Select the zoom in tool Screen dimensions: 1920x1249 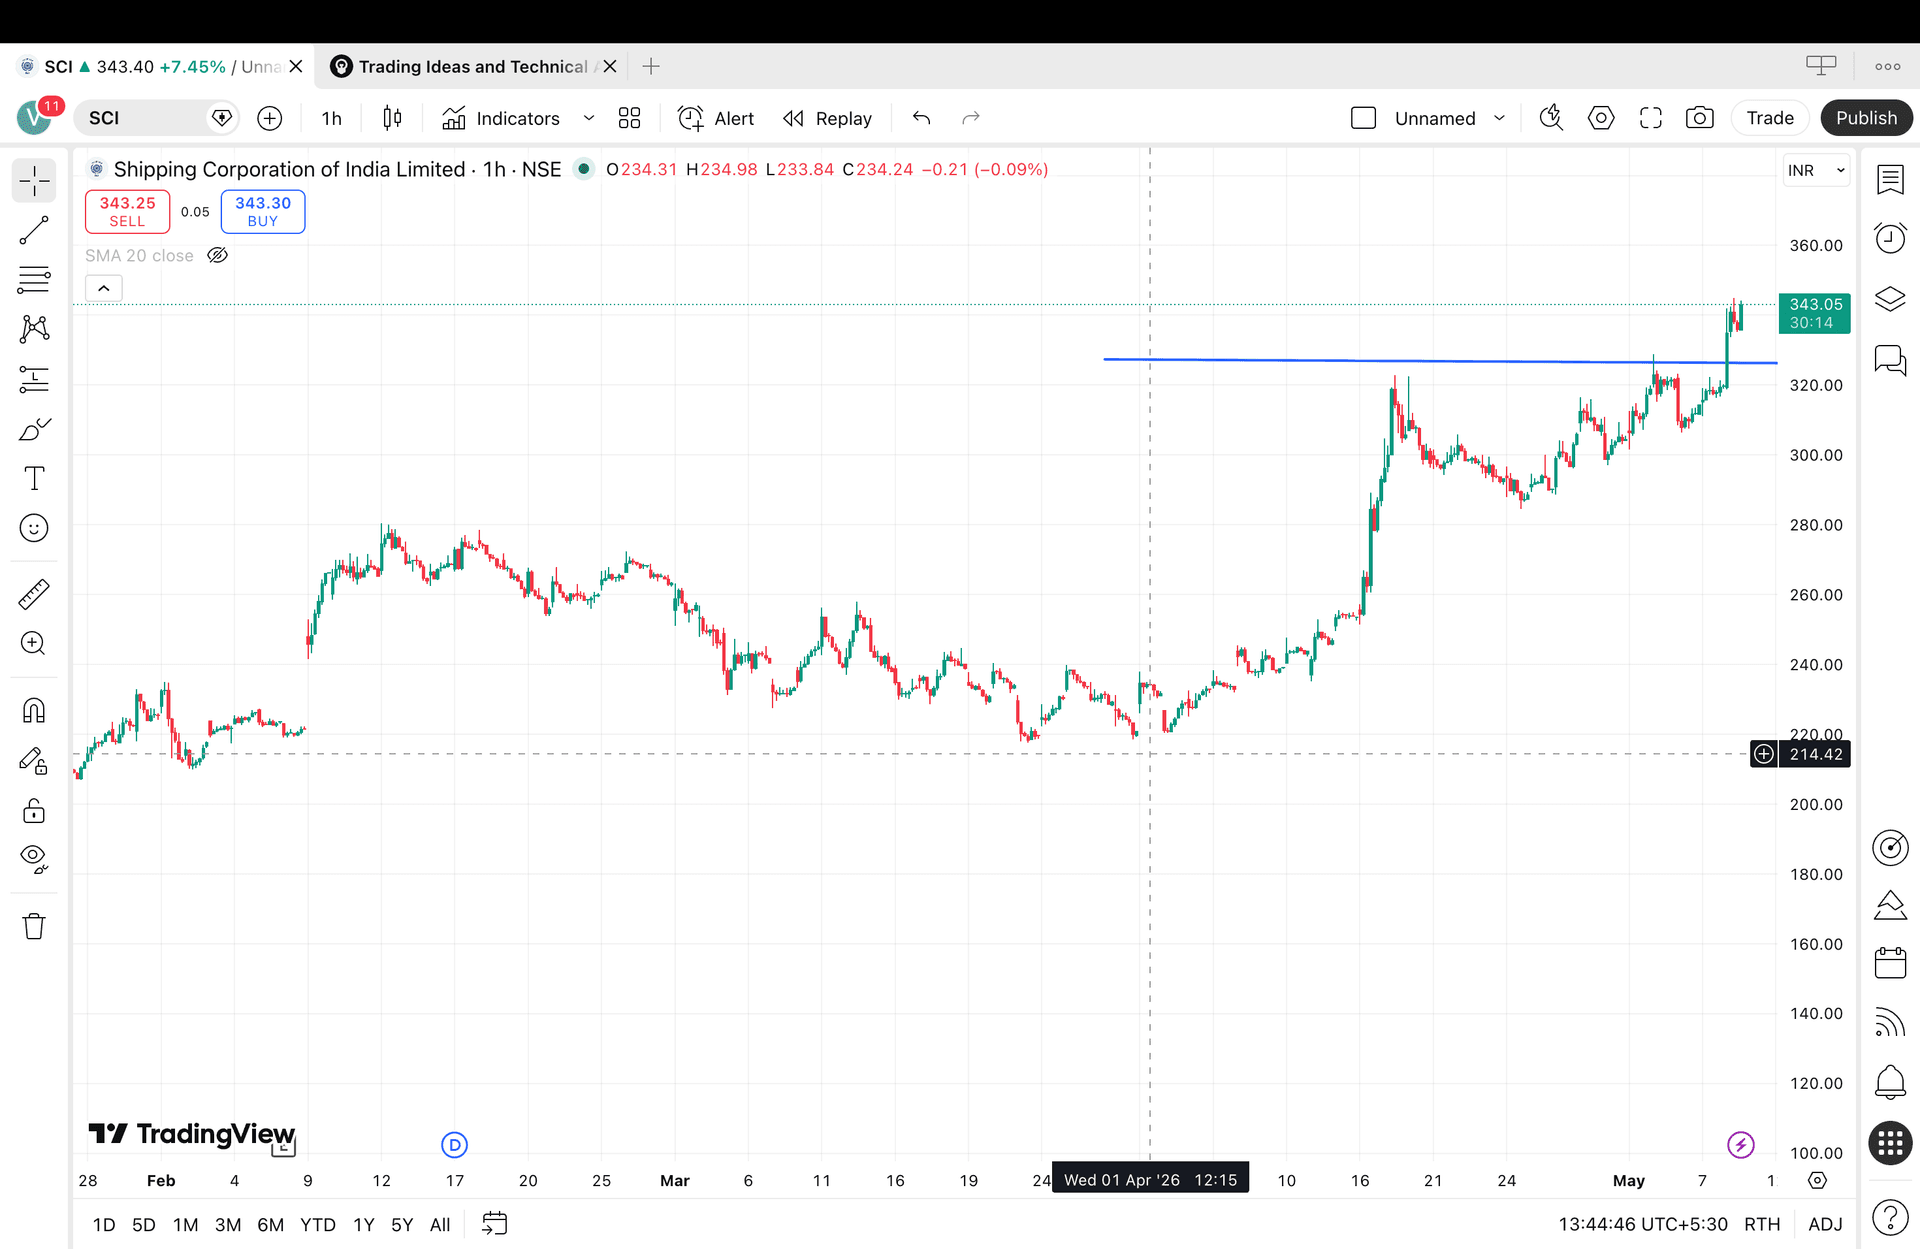[34, 643]
